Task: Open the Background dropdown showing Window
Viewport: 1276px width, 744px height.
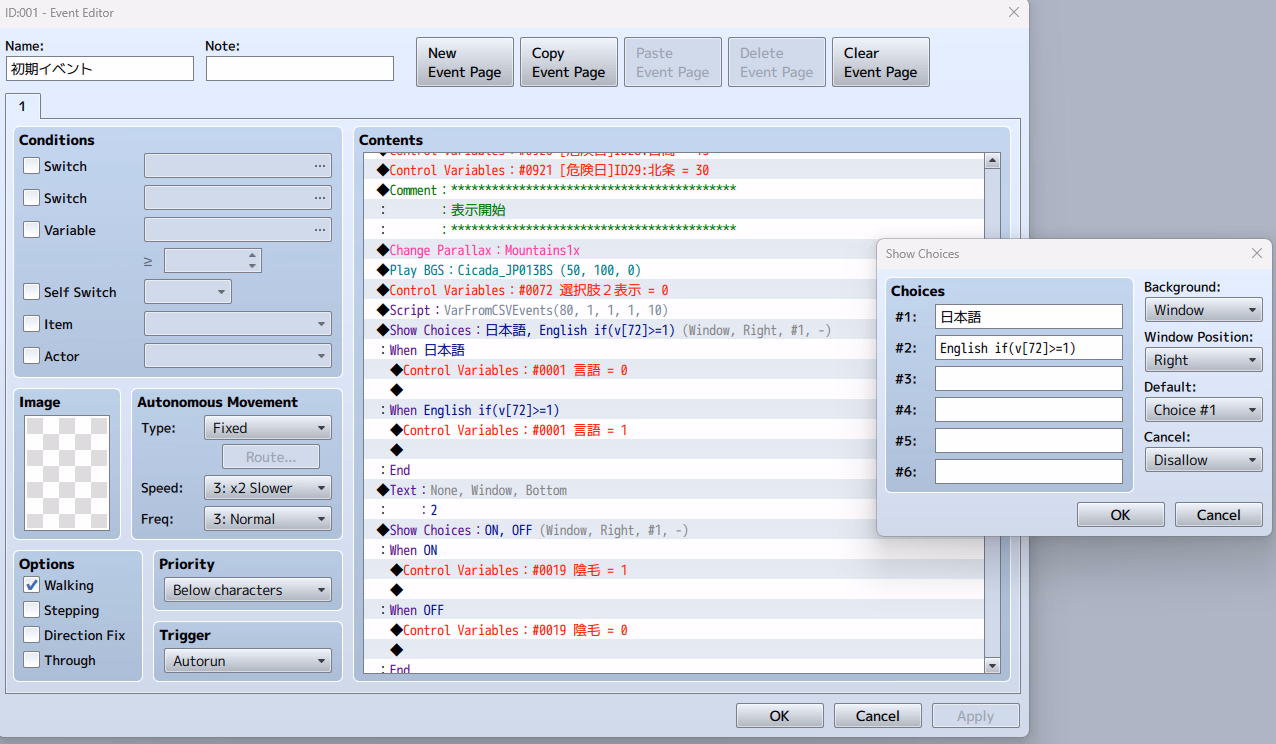Action: (x=1203, y=310)
